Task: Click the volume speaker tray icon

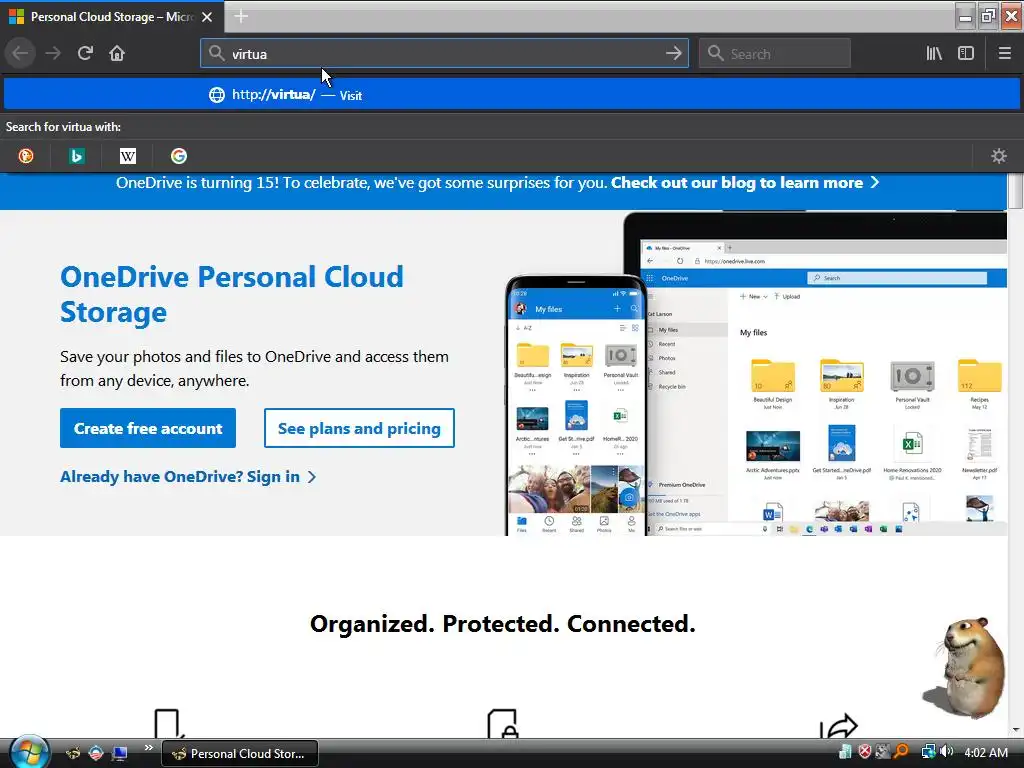Action: tap(947, 752)
